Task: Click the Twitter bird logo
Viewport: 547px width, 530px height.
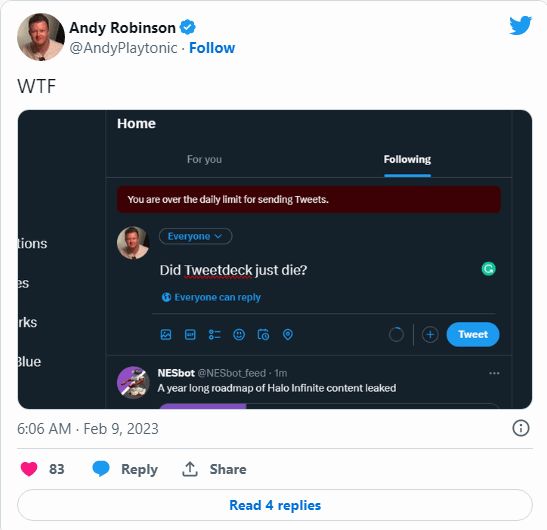Action: [x=520, y=25]
